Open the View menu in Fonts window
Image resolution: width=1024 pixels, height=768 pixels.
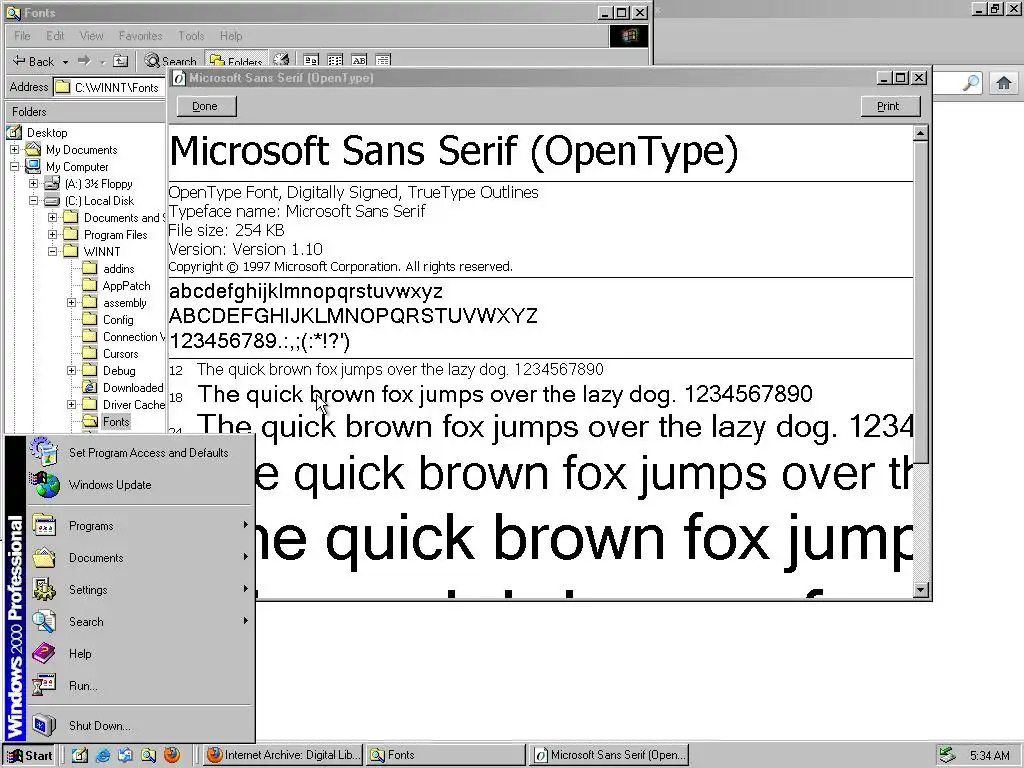91,36
